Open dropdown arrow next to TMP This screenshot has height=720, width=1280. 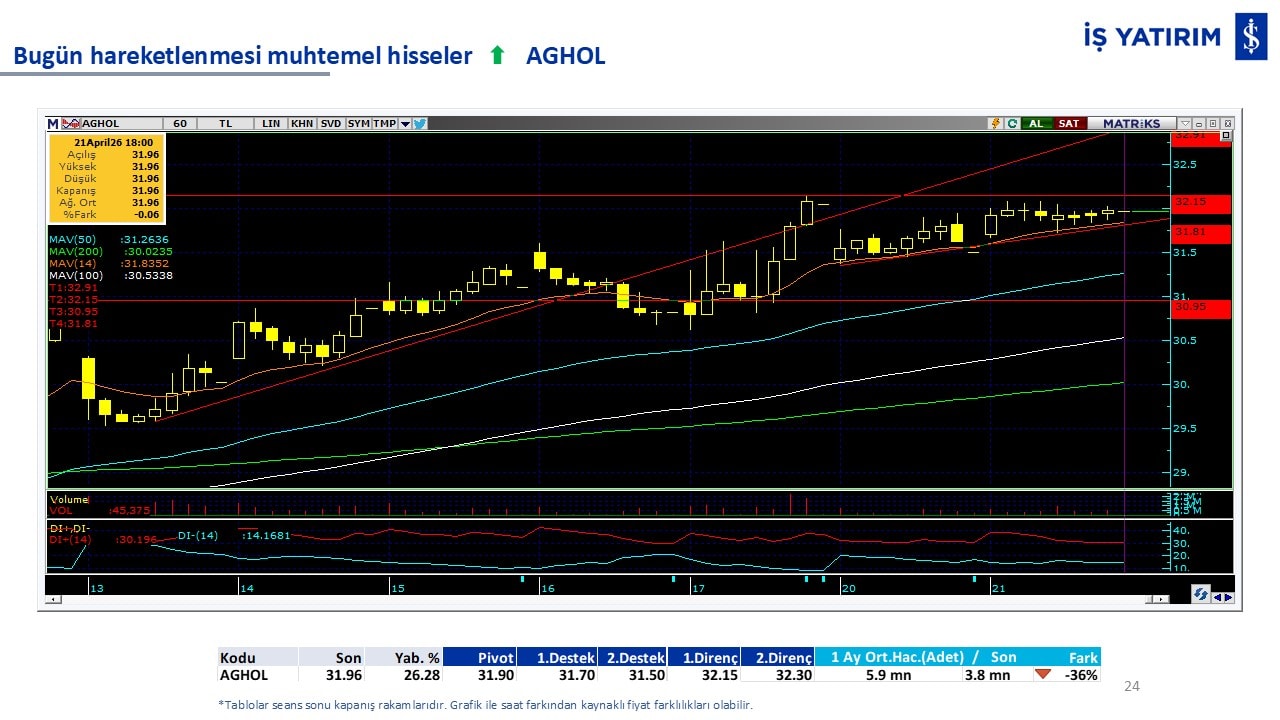[x=405, y=124]
